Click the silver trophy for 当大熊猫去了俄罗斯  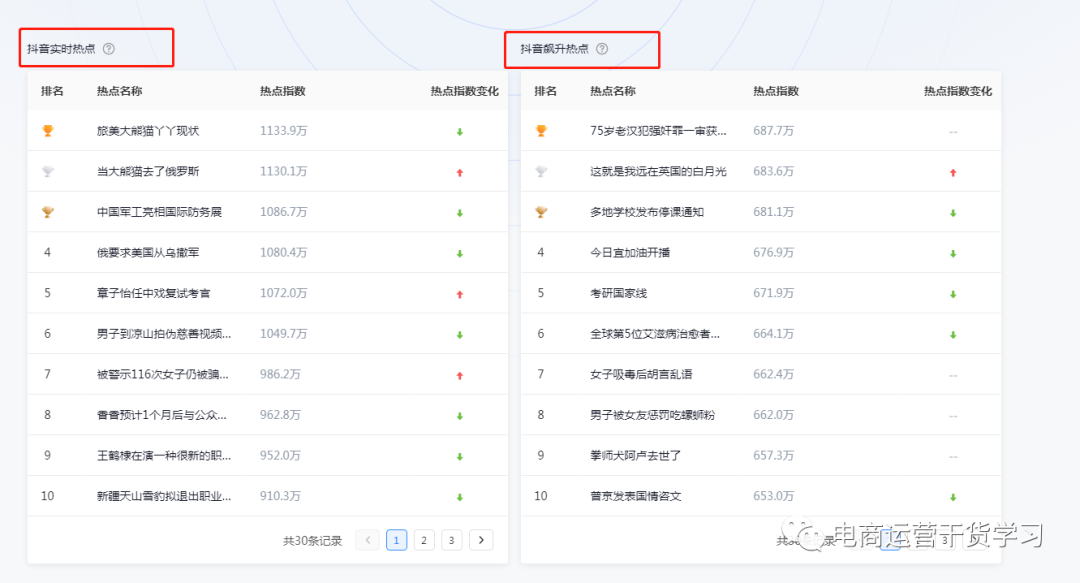tap(48, 172)
